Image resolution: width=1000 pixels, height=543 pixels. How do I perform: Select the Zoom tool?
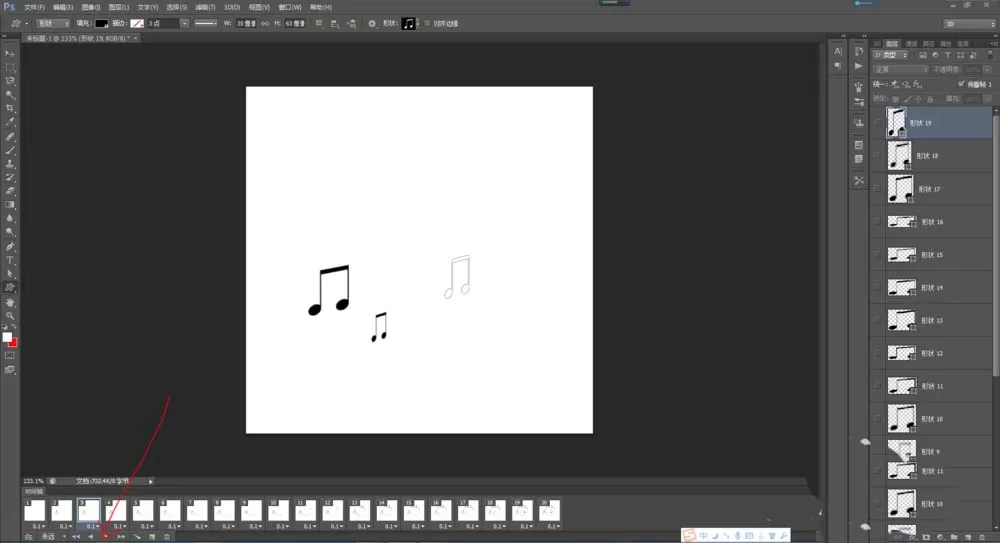coord(10,315)
